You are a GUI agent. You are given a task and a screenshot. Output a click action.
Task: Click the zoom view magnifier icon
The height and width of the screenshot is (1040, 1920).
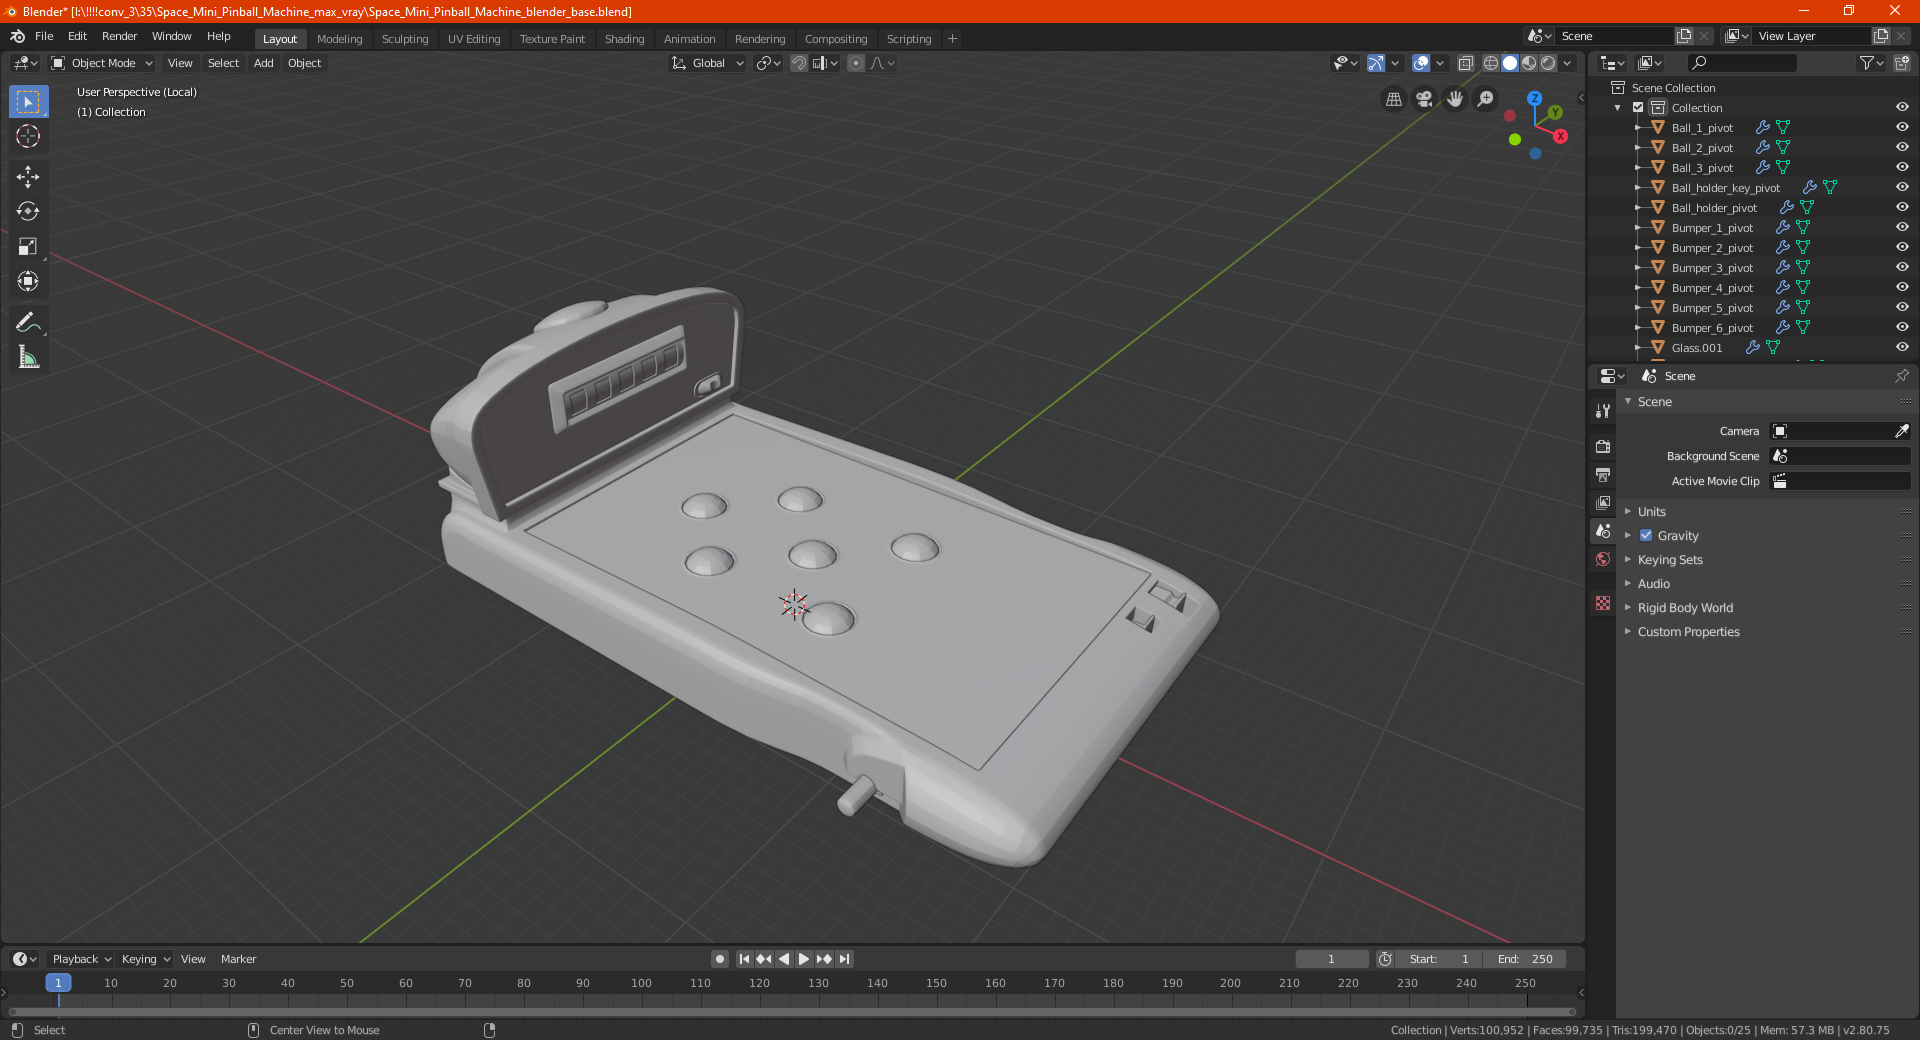point(1486,99)
